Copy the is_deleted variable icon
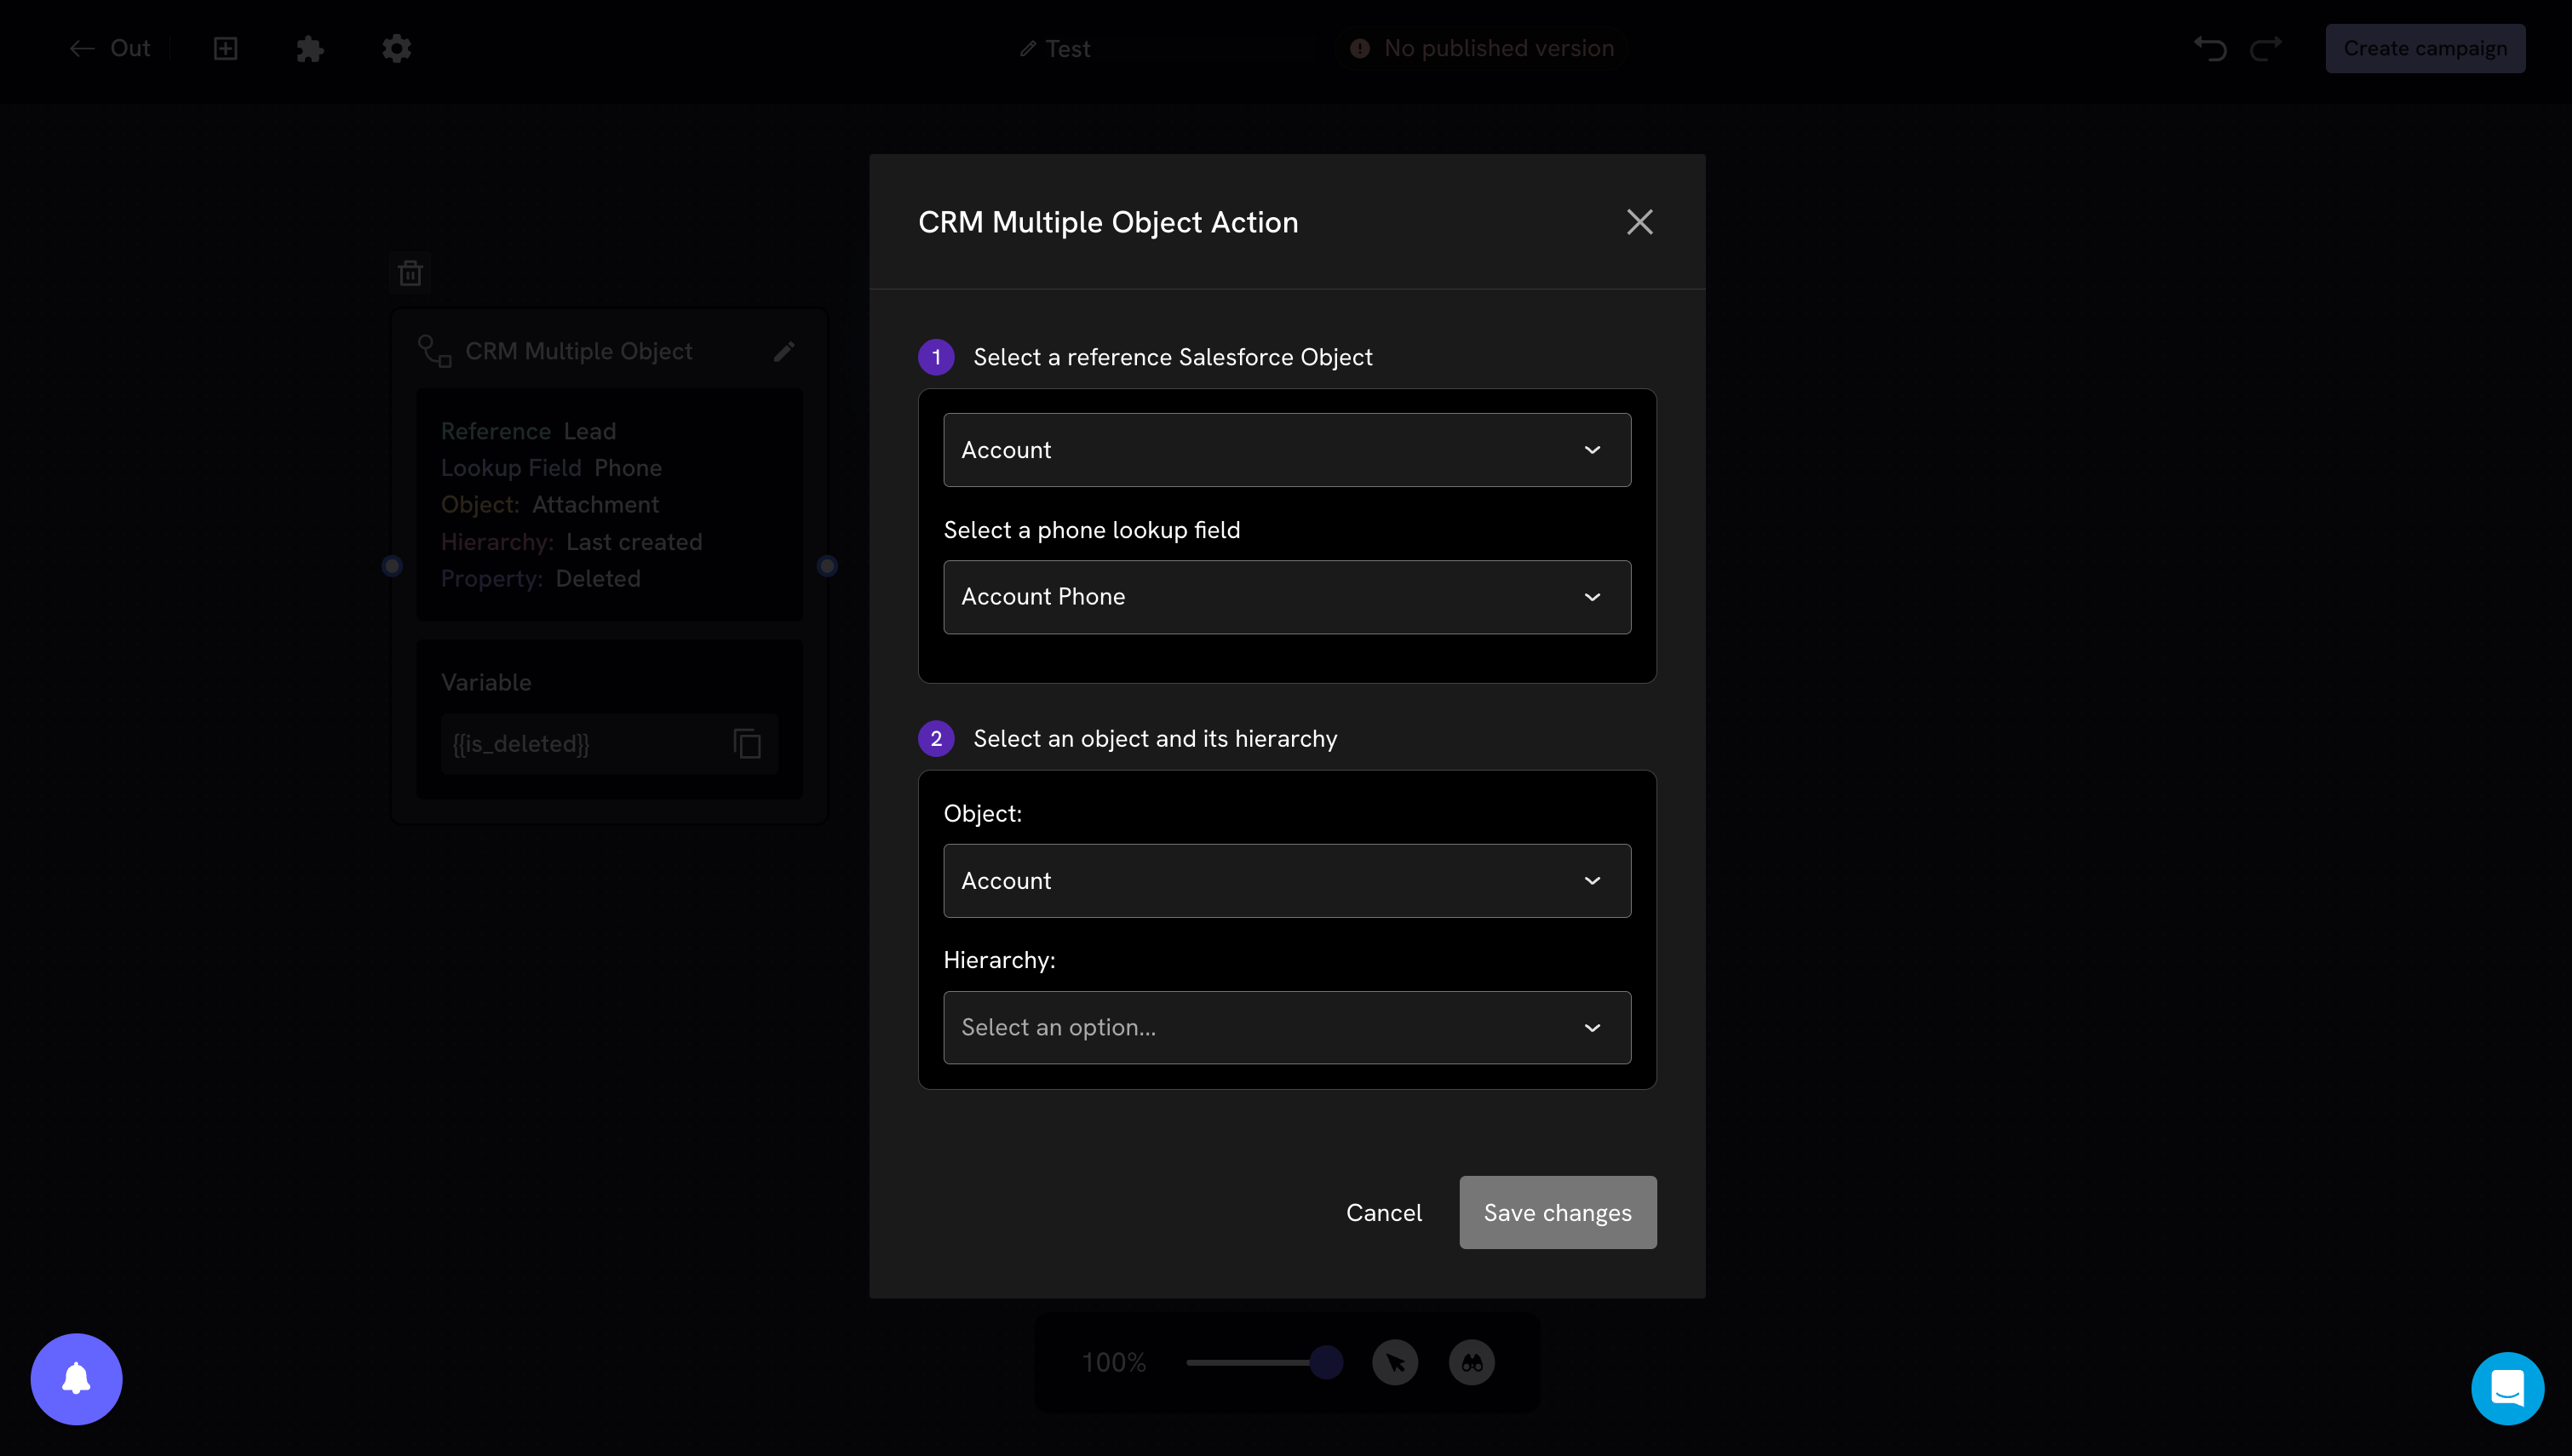 (x=747, y=743)
